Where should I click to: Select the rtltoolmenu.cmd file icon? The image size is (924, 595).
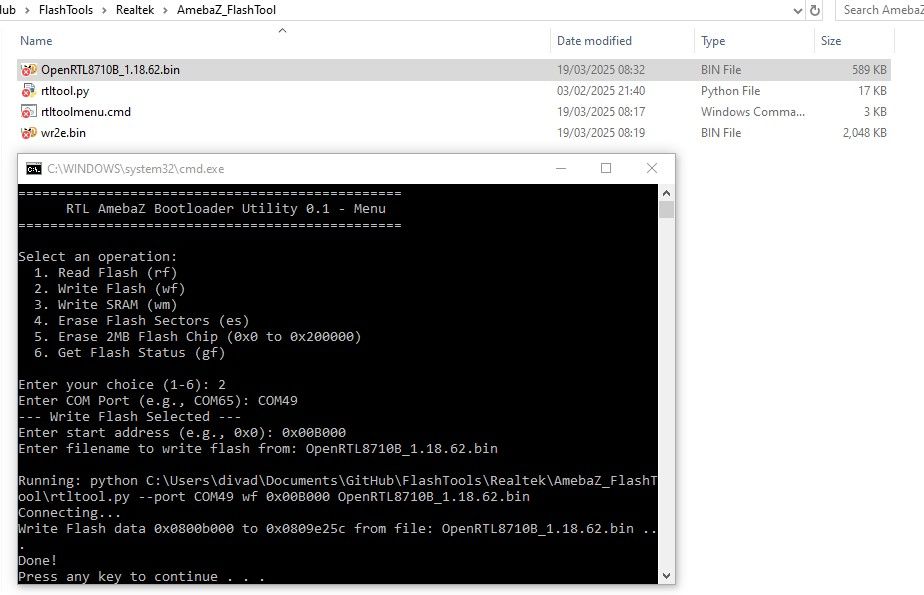(x=29, y=111)
